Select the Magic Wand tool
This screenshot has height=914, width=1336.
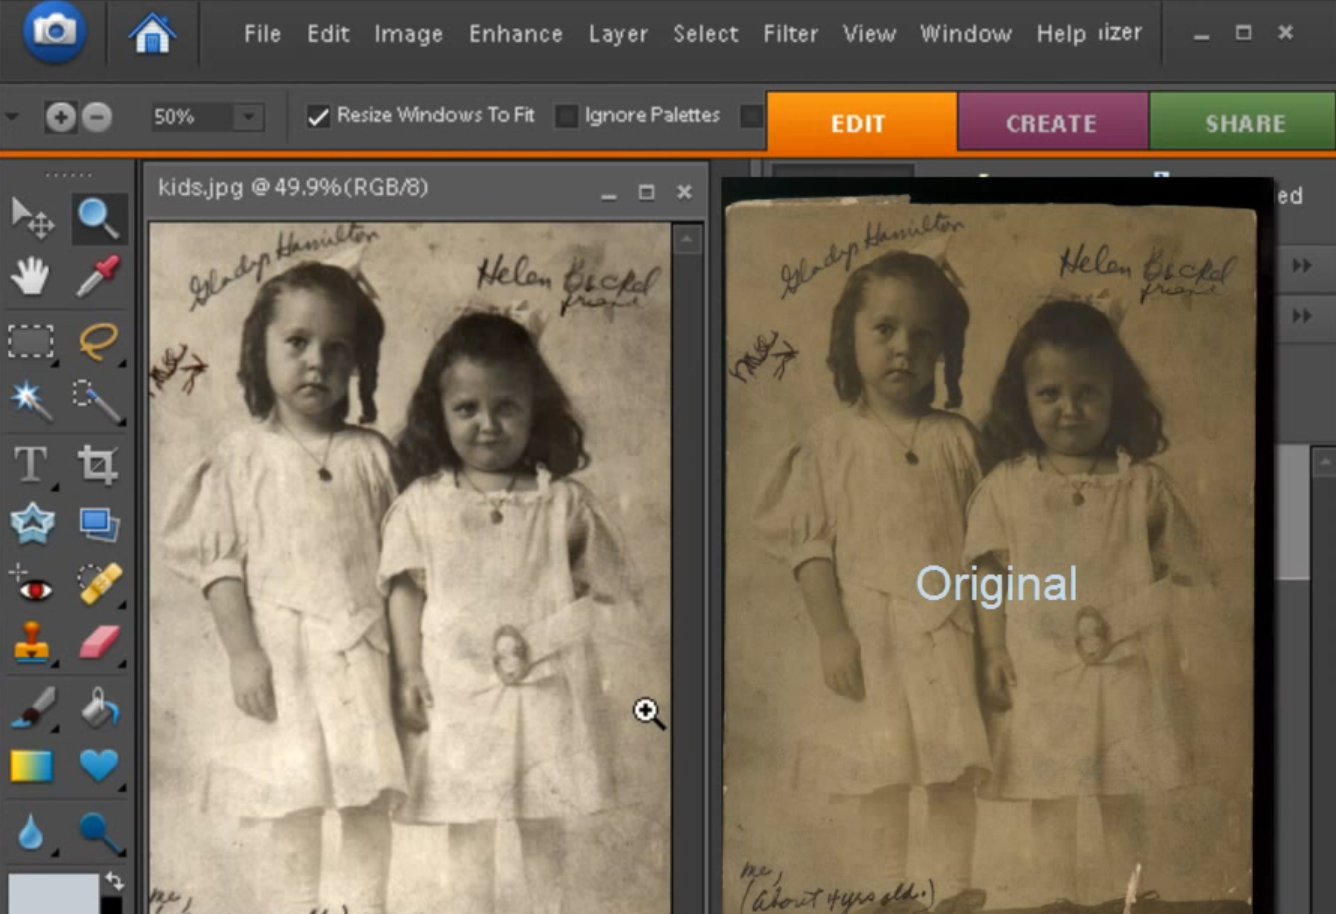[30, 401]
